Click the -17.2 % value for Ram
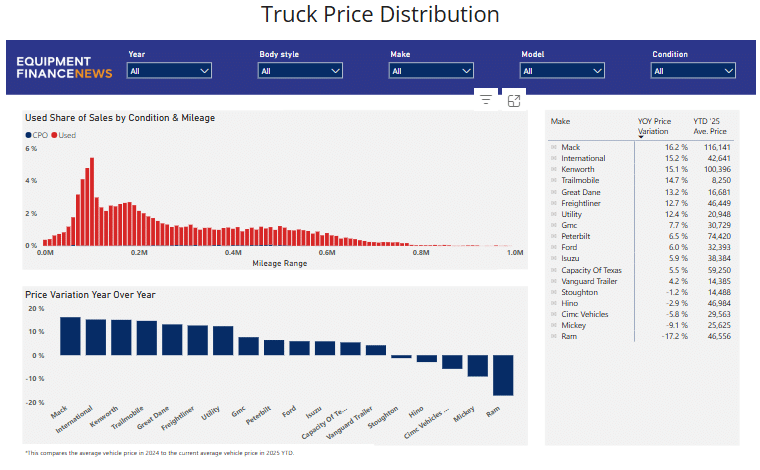760x470 pixels. pos(675,336)
